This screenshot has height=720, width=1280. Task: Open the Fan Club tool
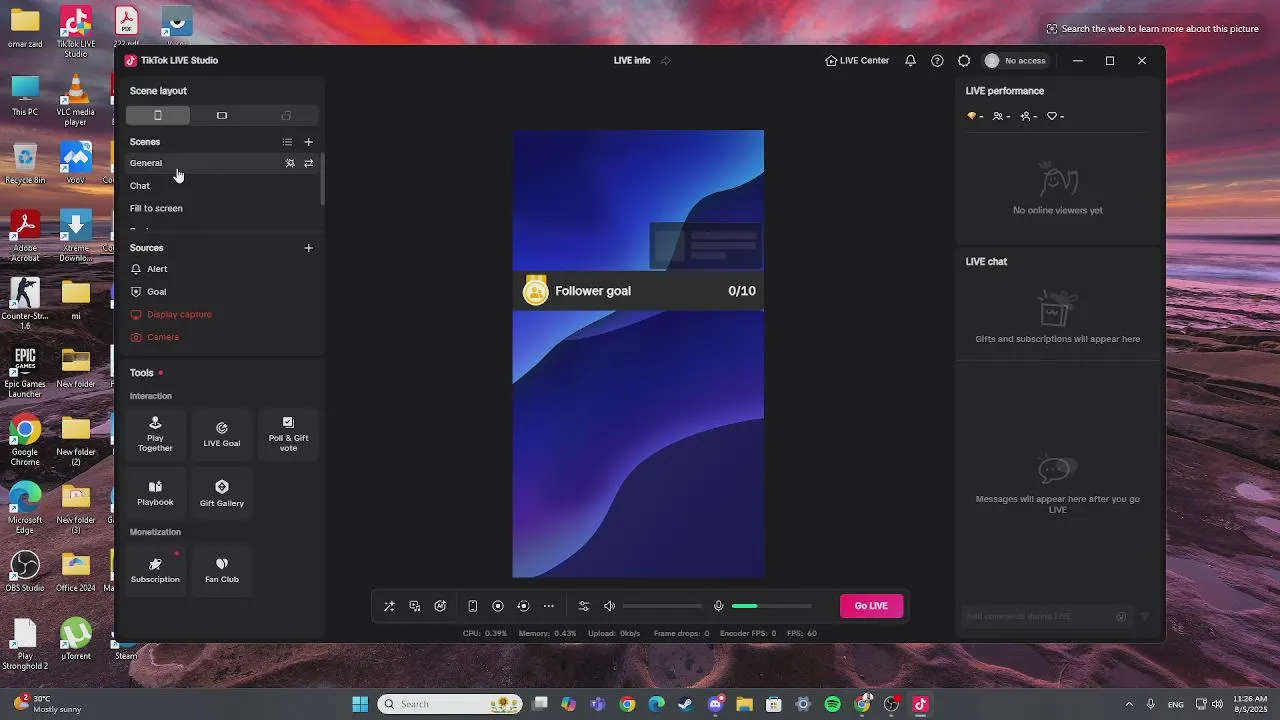(222, 571)
